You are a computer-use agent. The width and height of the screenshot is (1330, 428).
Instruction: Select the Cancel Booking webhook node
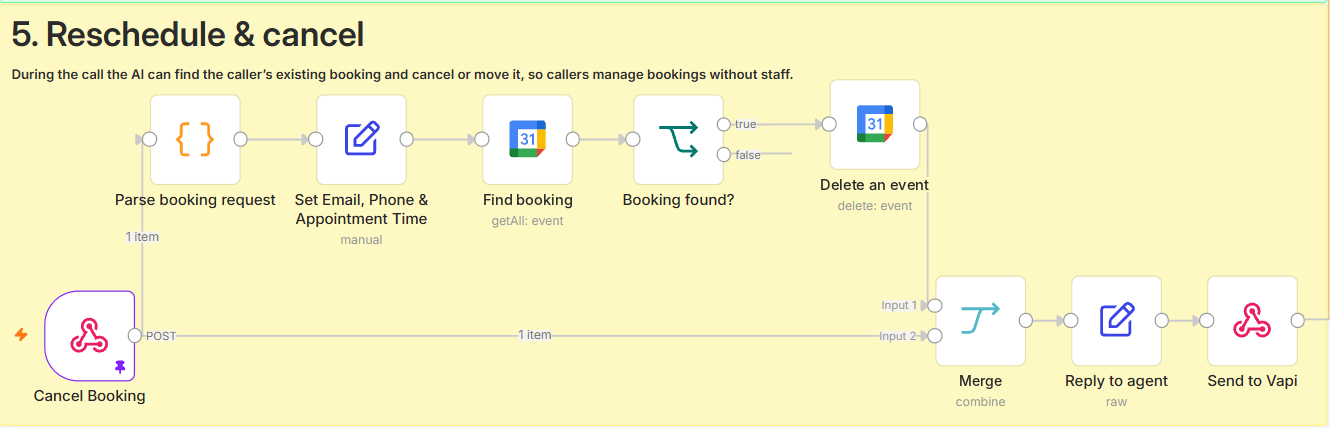pos(89,336)
